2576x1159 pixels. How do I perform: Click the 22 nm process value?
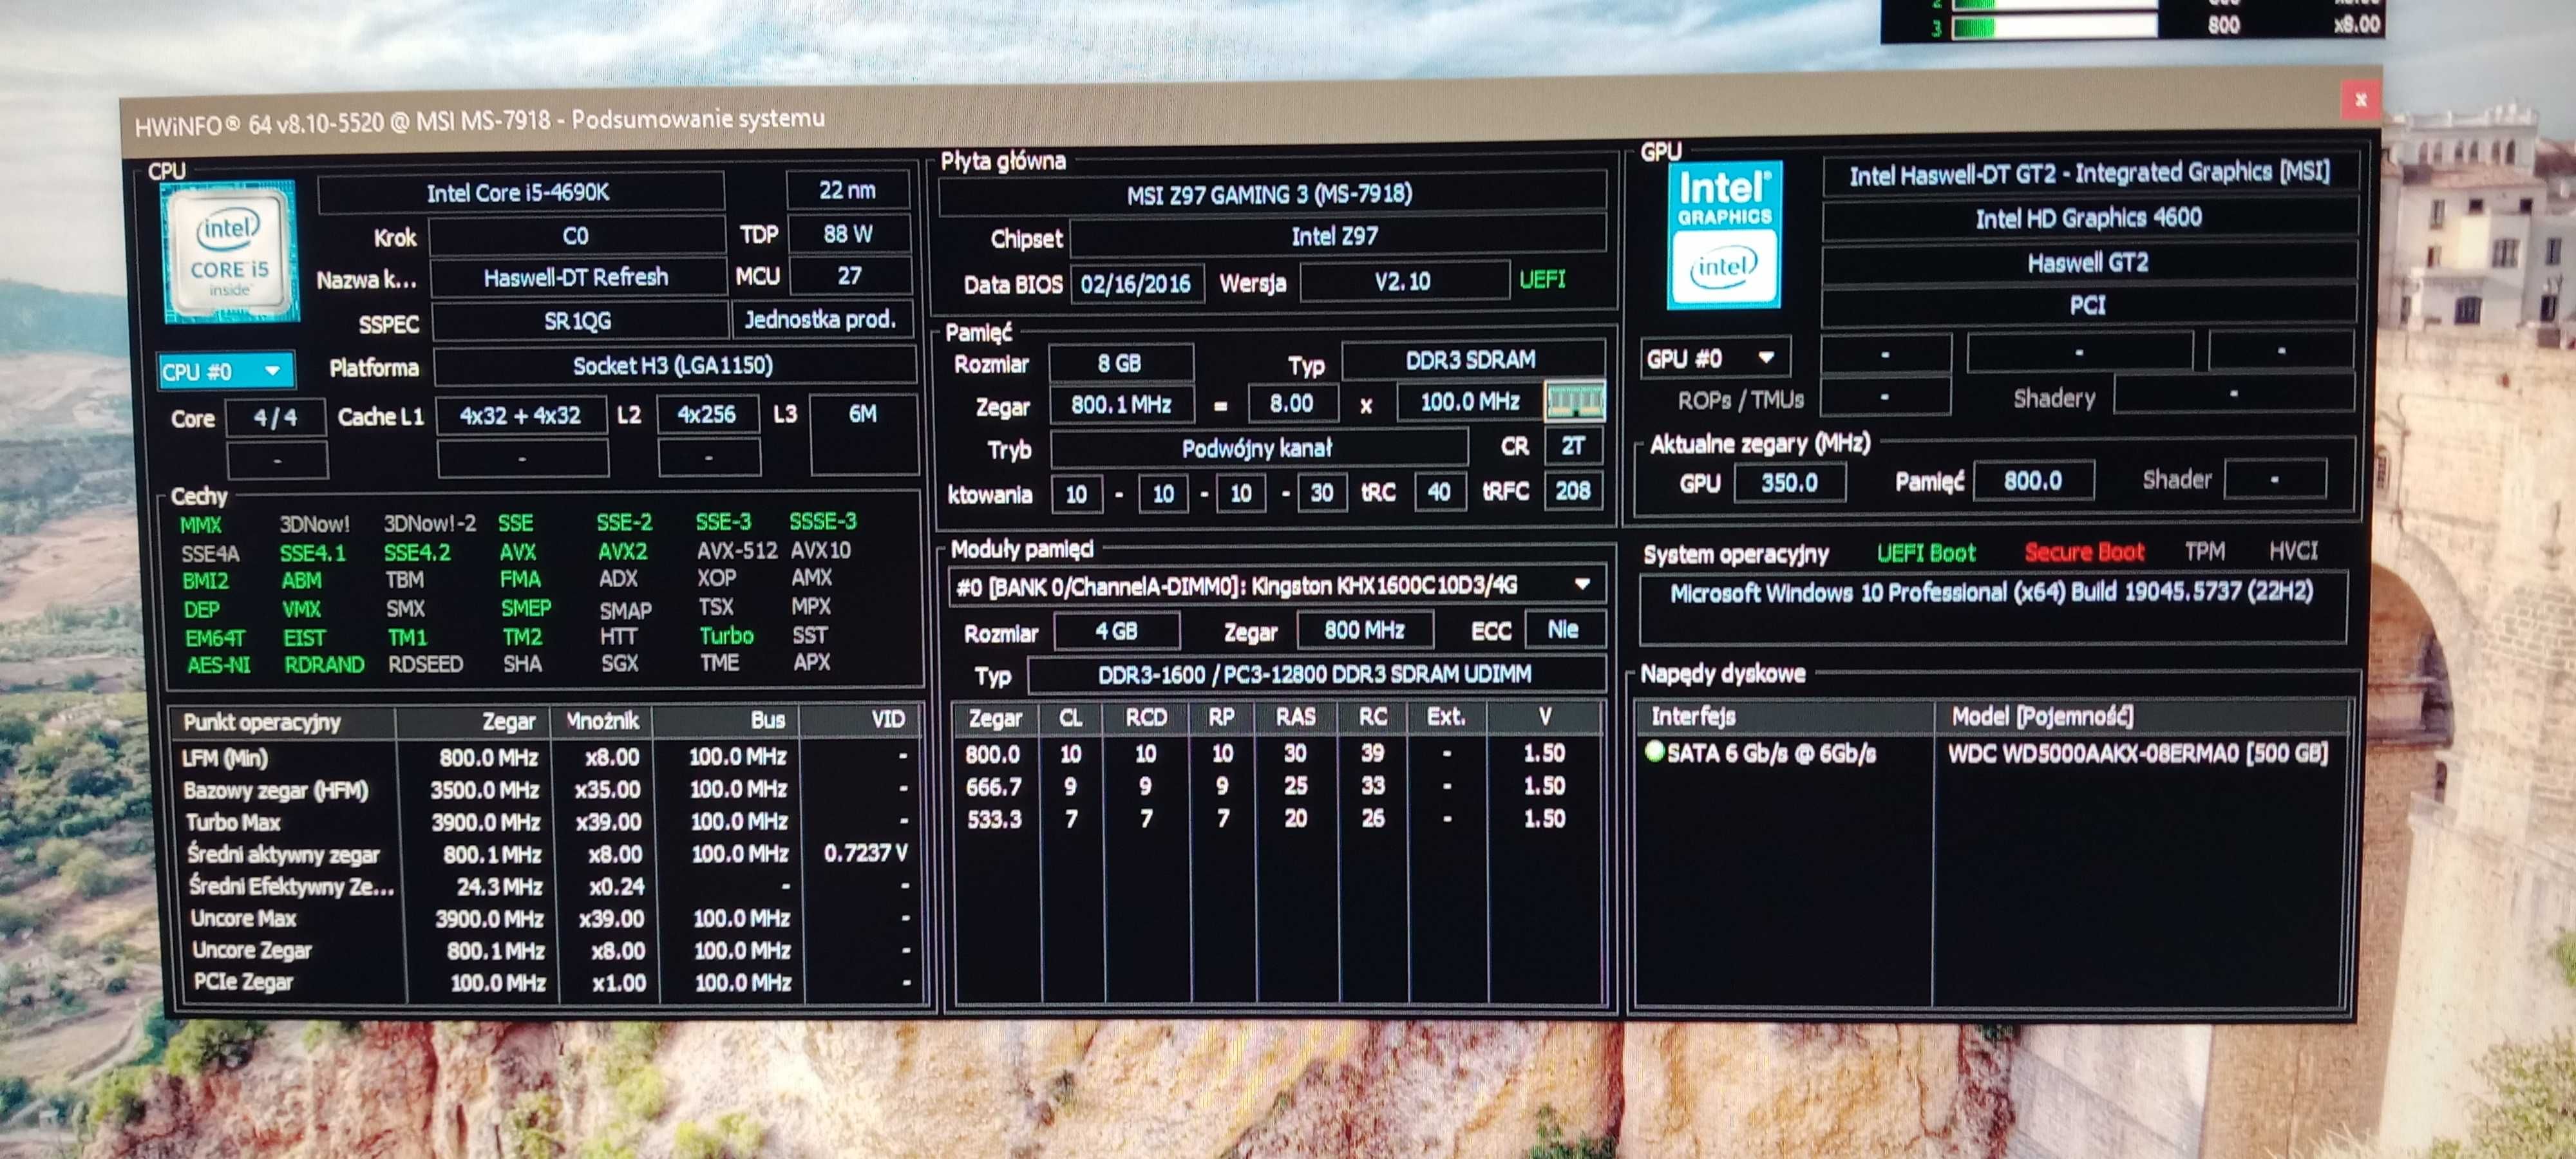coord(848,190)
